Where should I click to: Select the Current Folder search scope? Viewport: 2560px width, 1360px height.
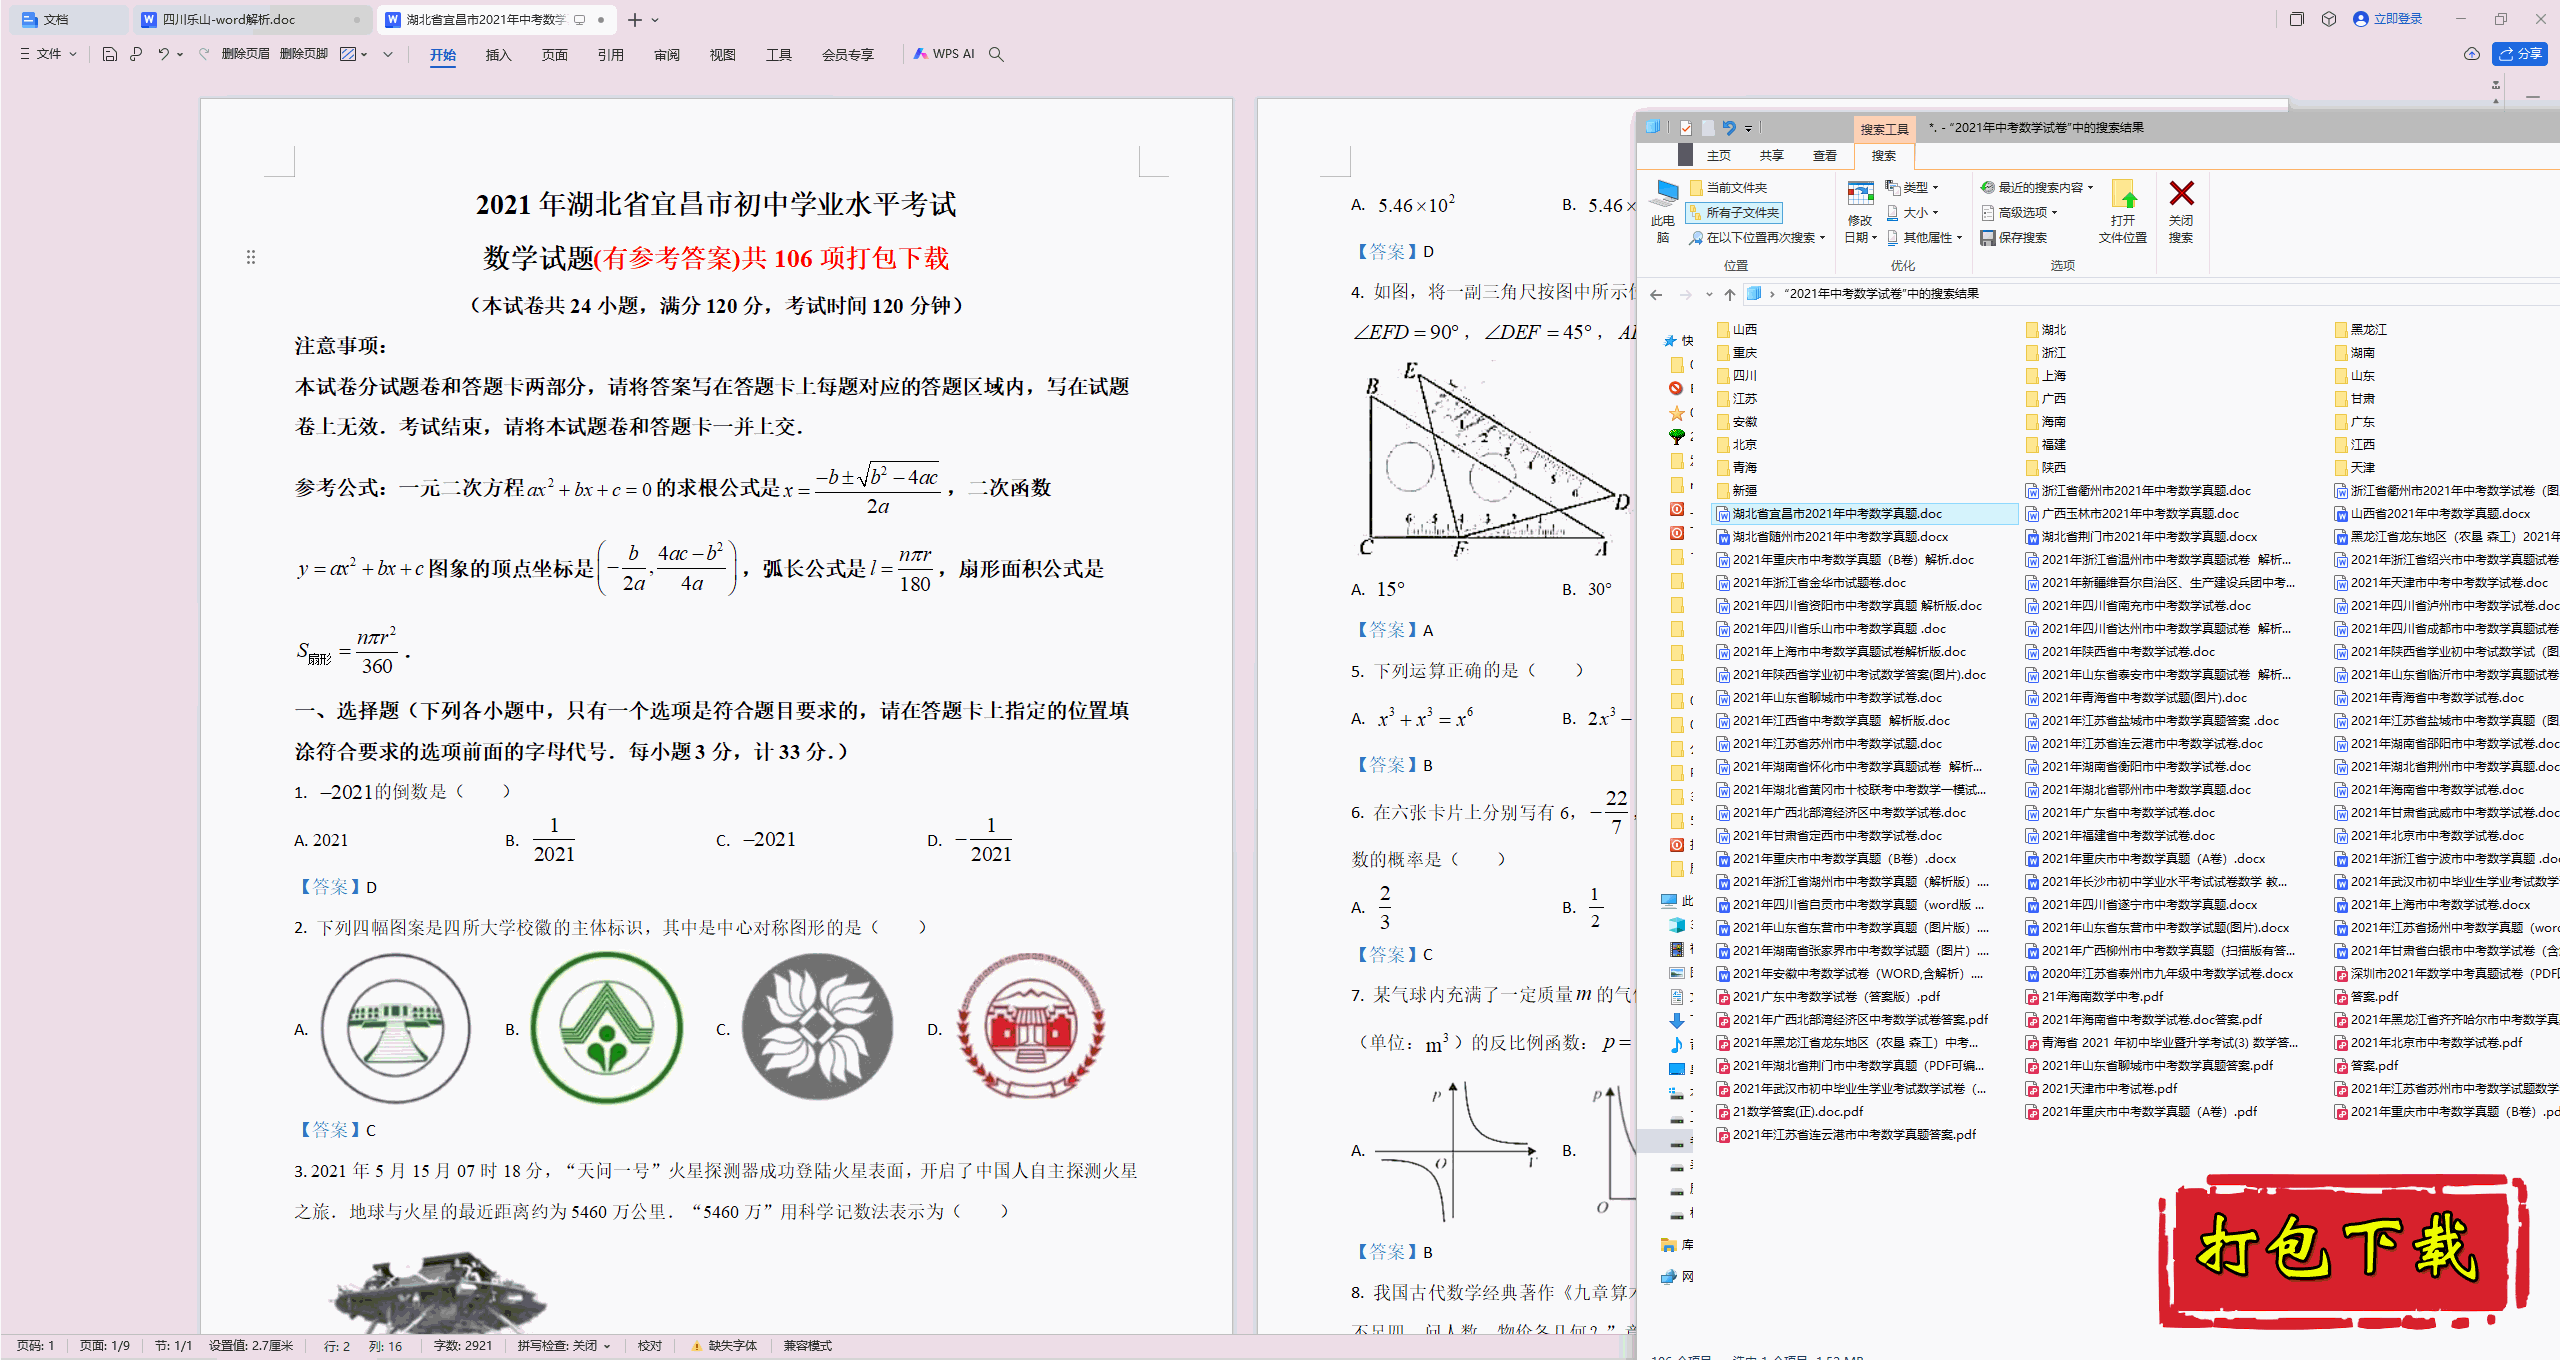[x=1728, y=188]
